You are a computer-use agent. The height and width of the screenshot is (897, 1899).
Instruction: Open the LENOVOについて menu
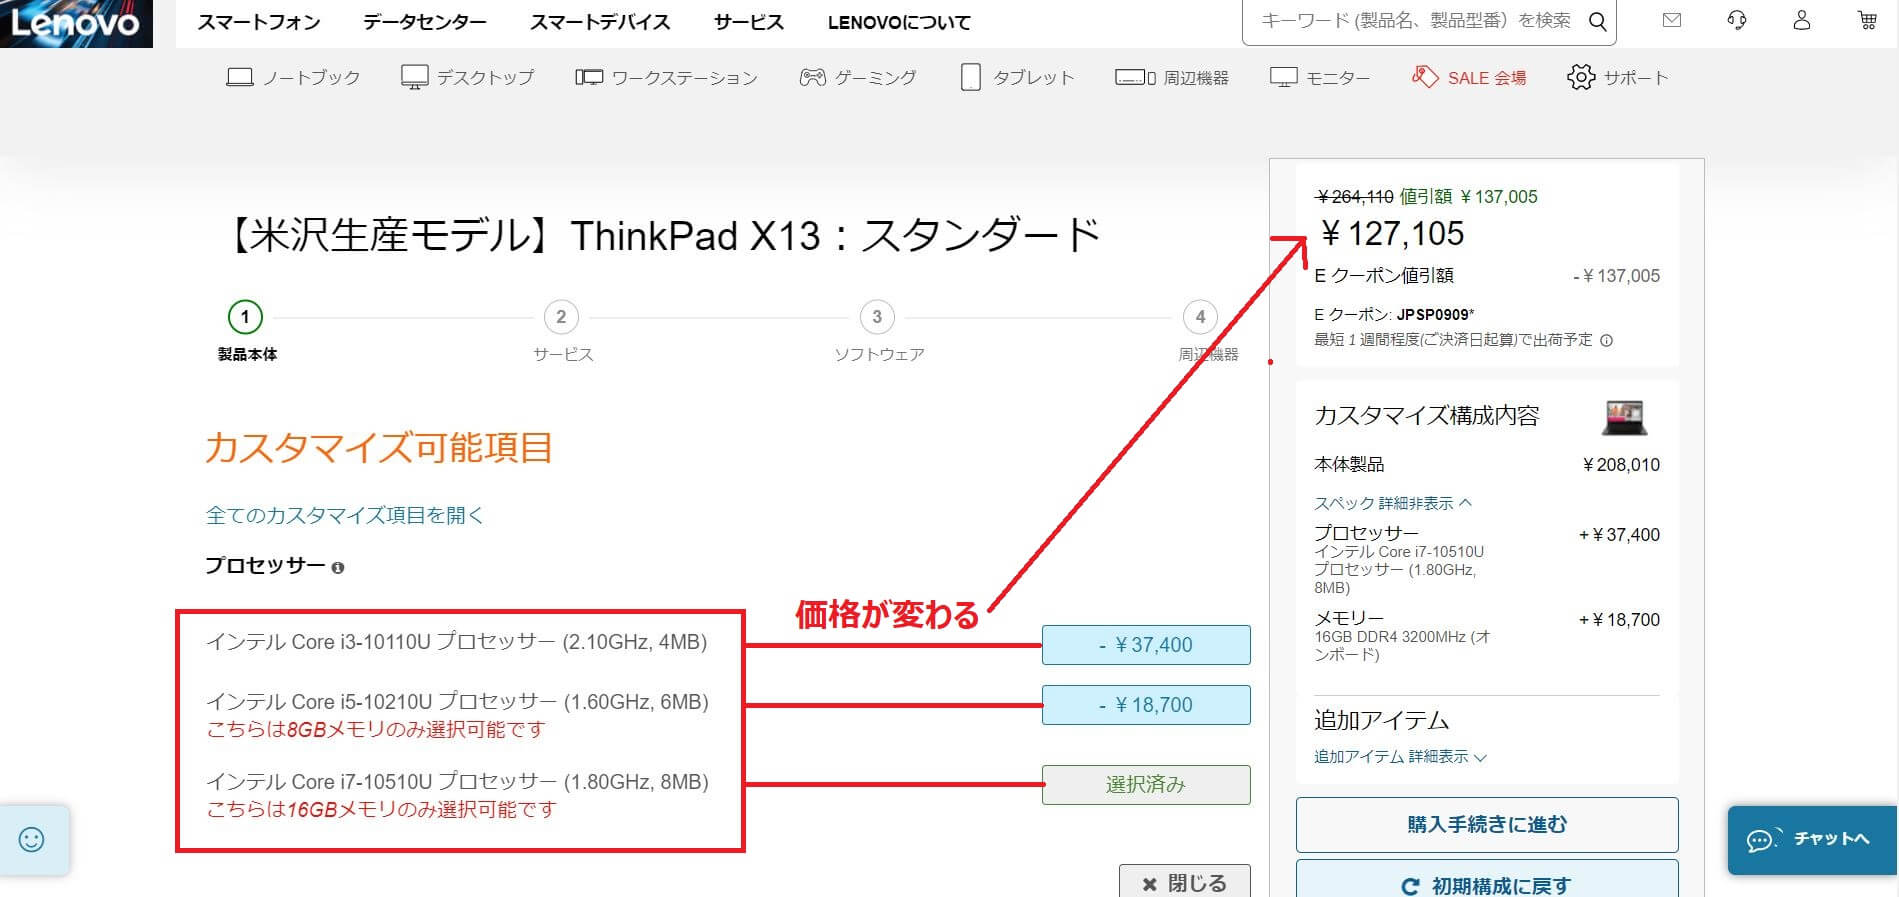click(899, 22)
